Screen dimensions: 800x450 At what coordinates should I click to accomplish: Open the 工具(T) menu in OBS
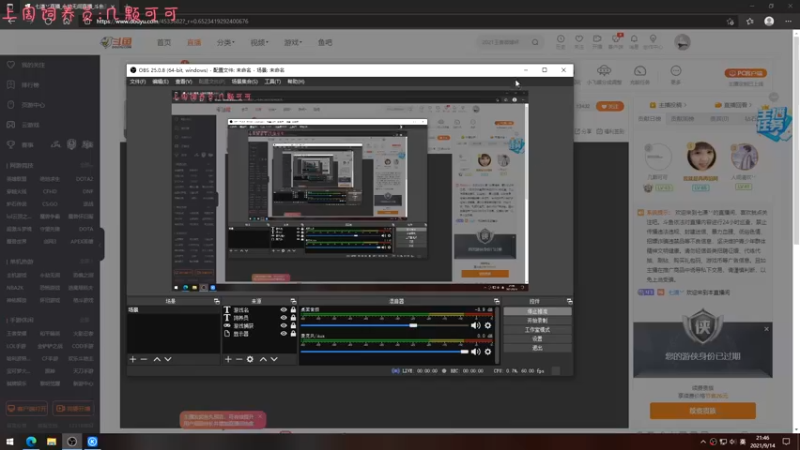pyautogui.click(x=272, y=82)
